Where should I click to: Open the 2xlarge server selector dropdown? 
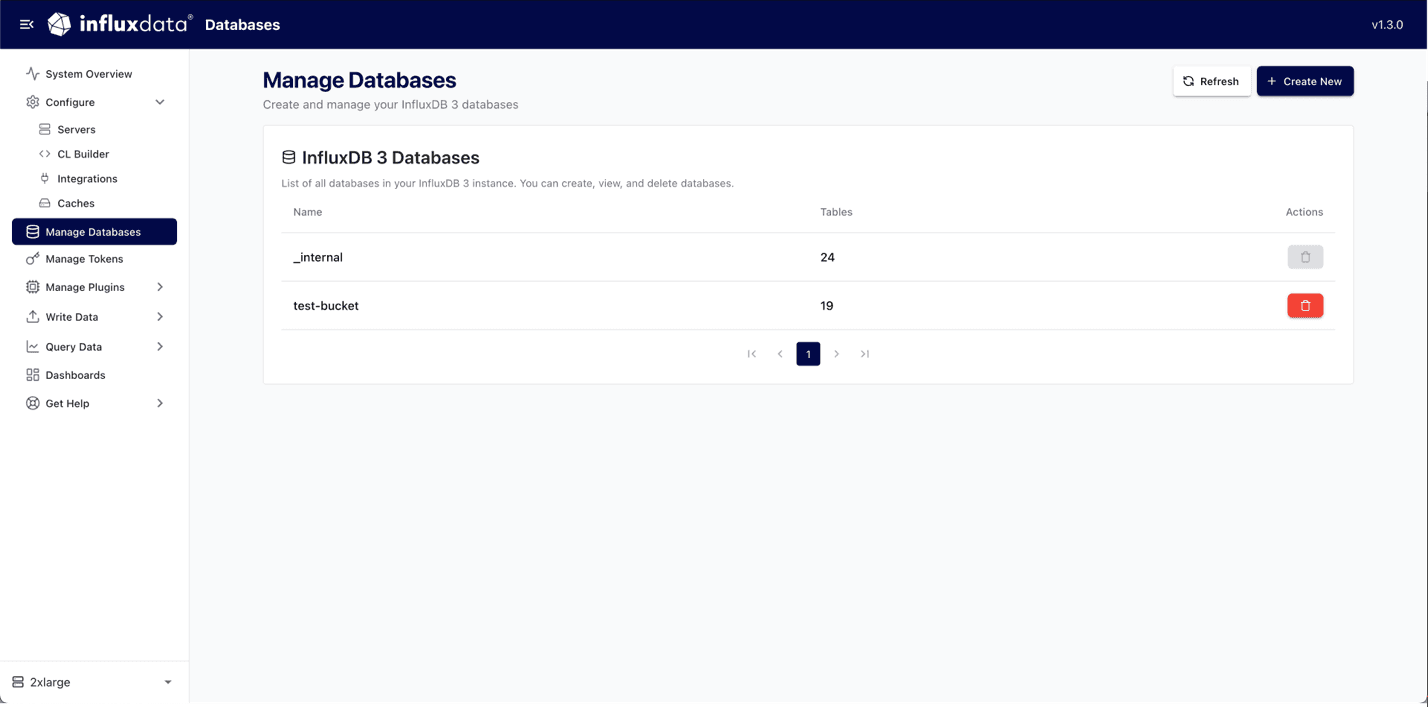coord(94,682)
